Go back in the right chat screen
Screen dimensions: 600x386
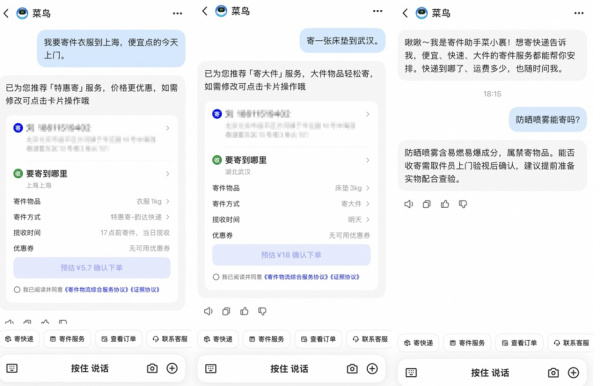(x=405, y=13)
